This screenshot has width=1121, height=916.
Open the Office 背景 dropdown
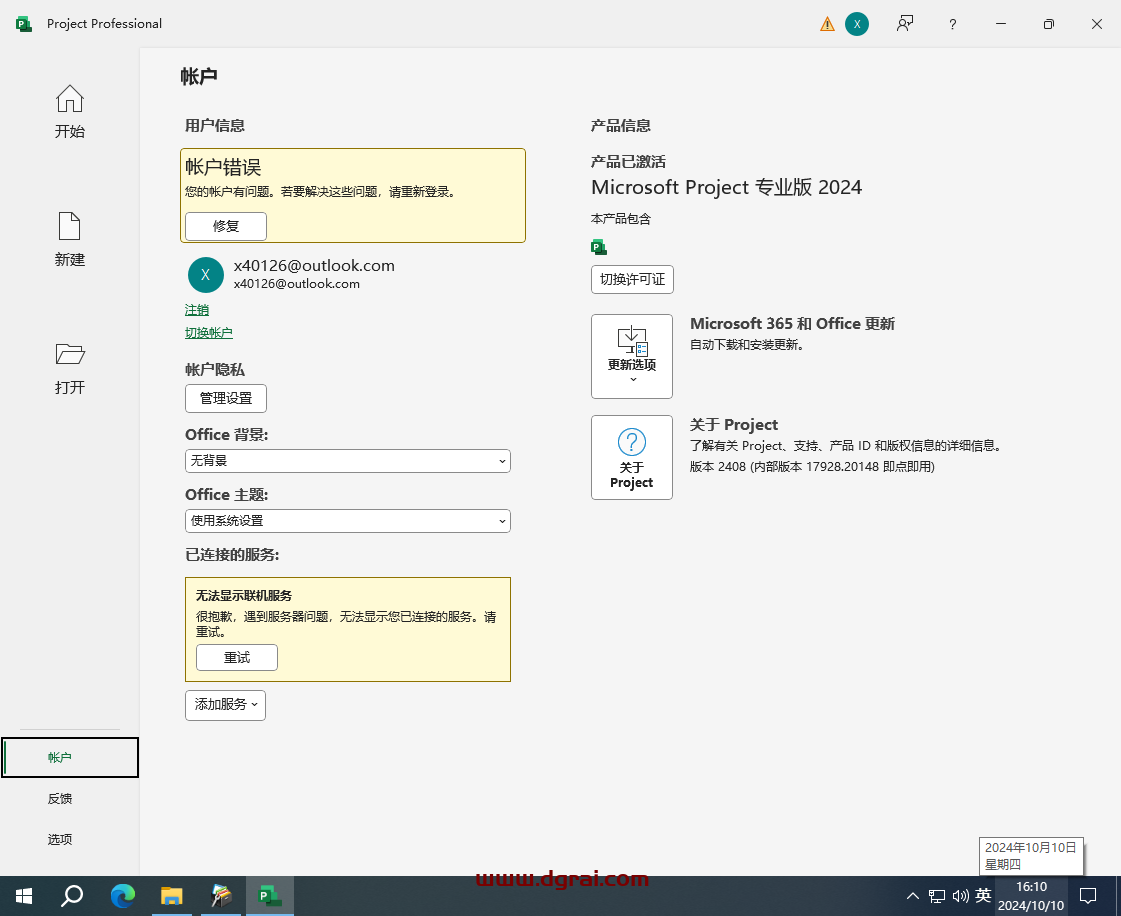click(347, 461)
